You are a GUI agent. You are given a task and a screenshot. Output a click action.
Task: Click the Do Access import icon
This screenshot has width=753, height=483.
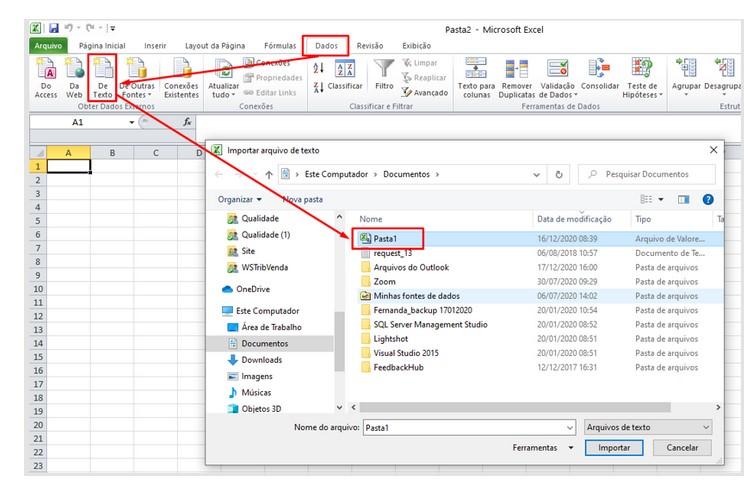pyautogui.click(x=46, y=78)
